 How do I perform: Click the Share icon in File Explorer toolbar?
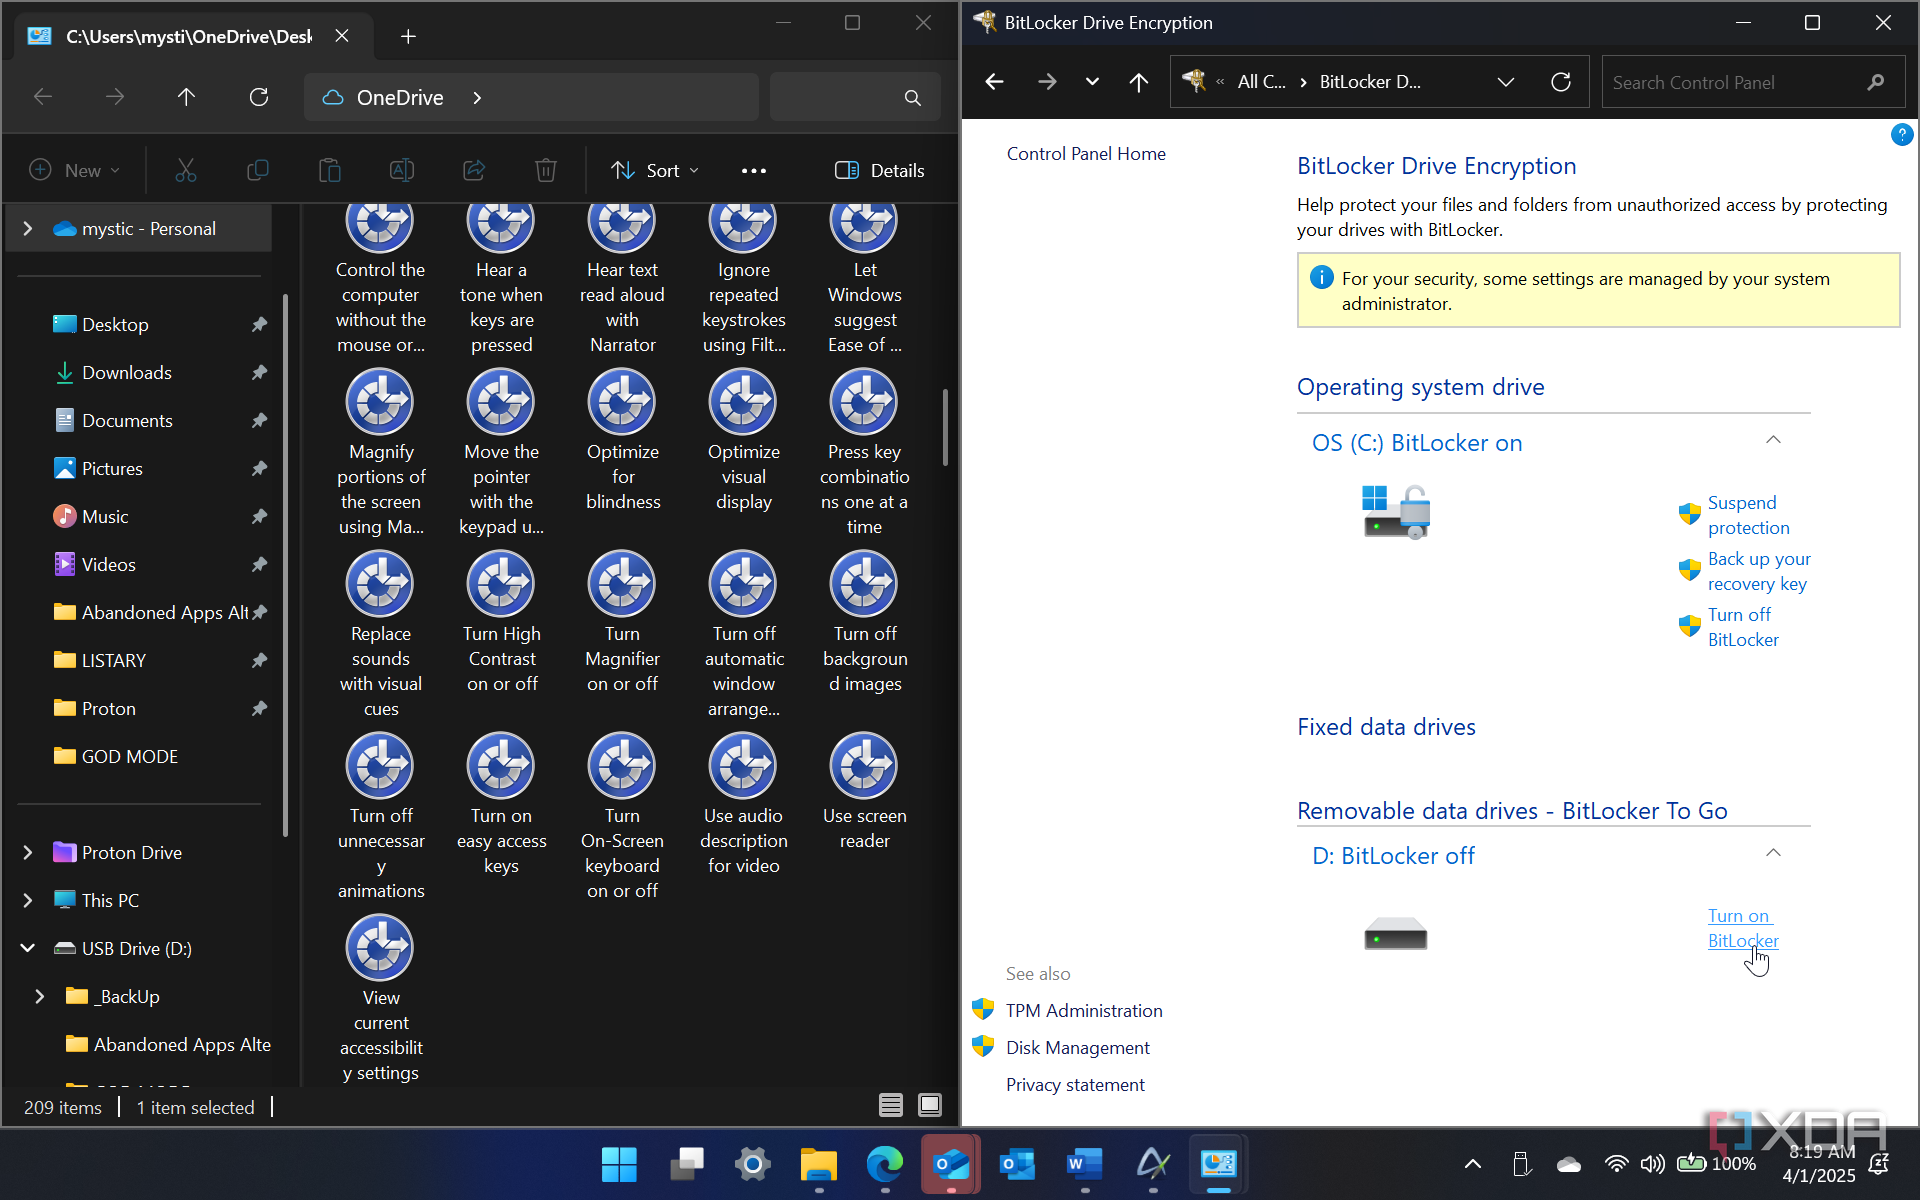click(474, 171)
